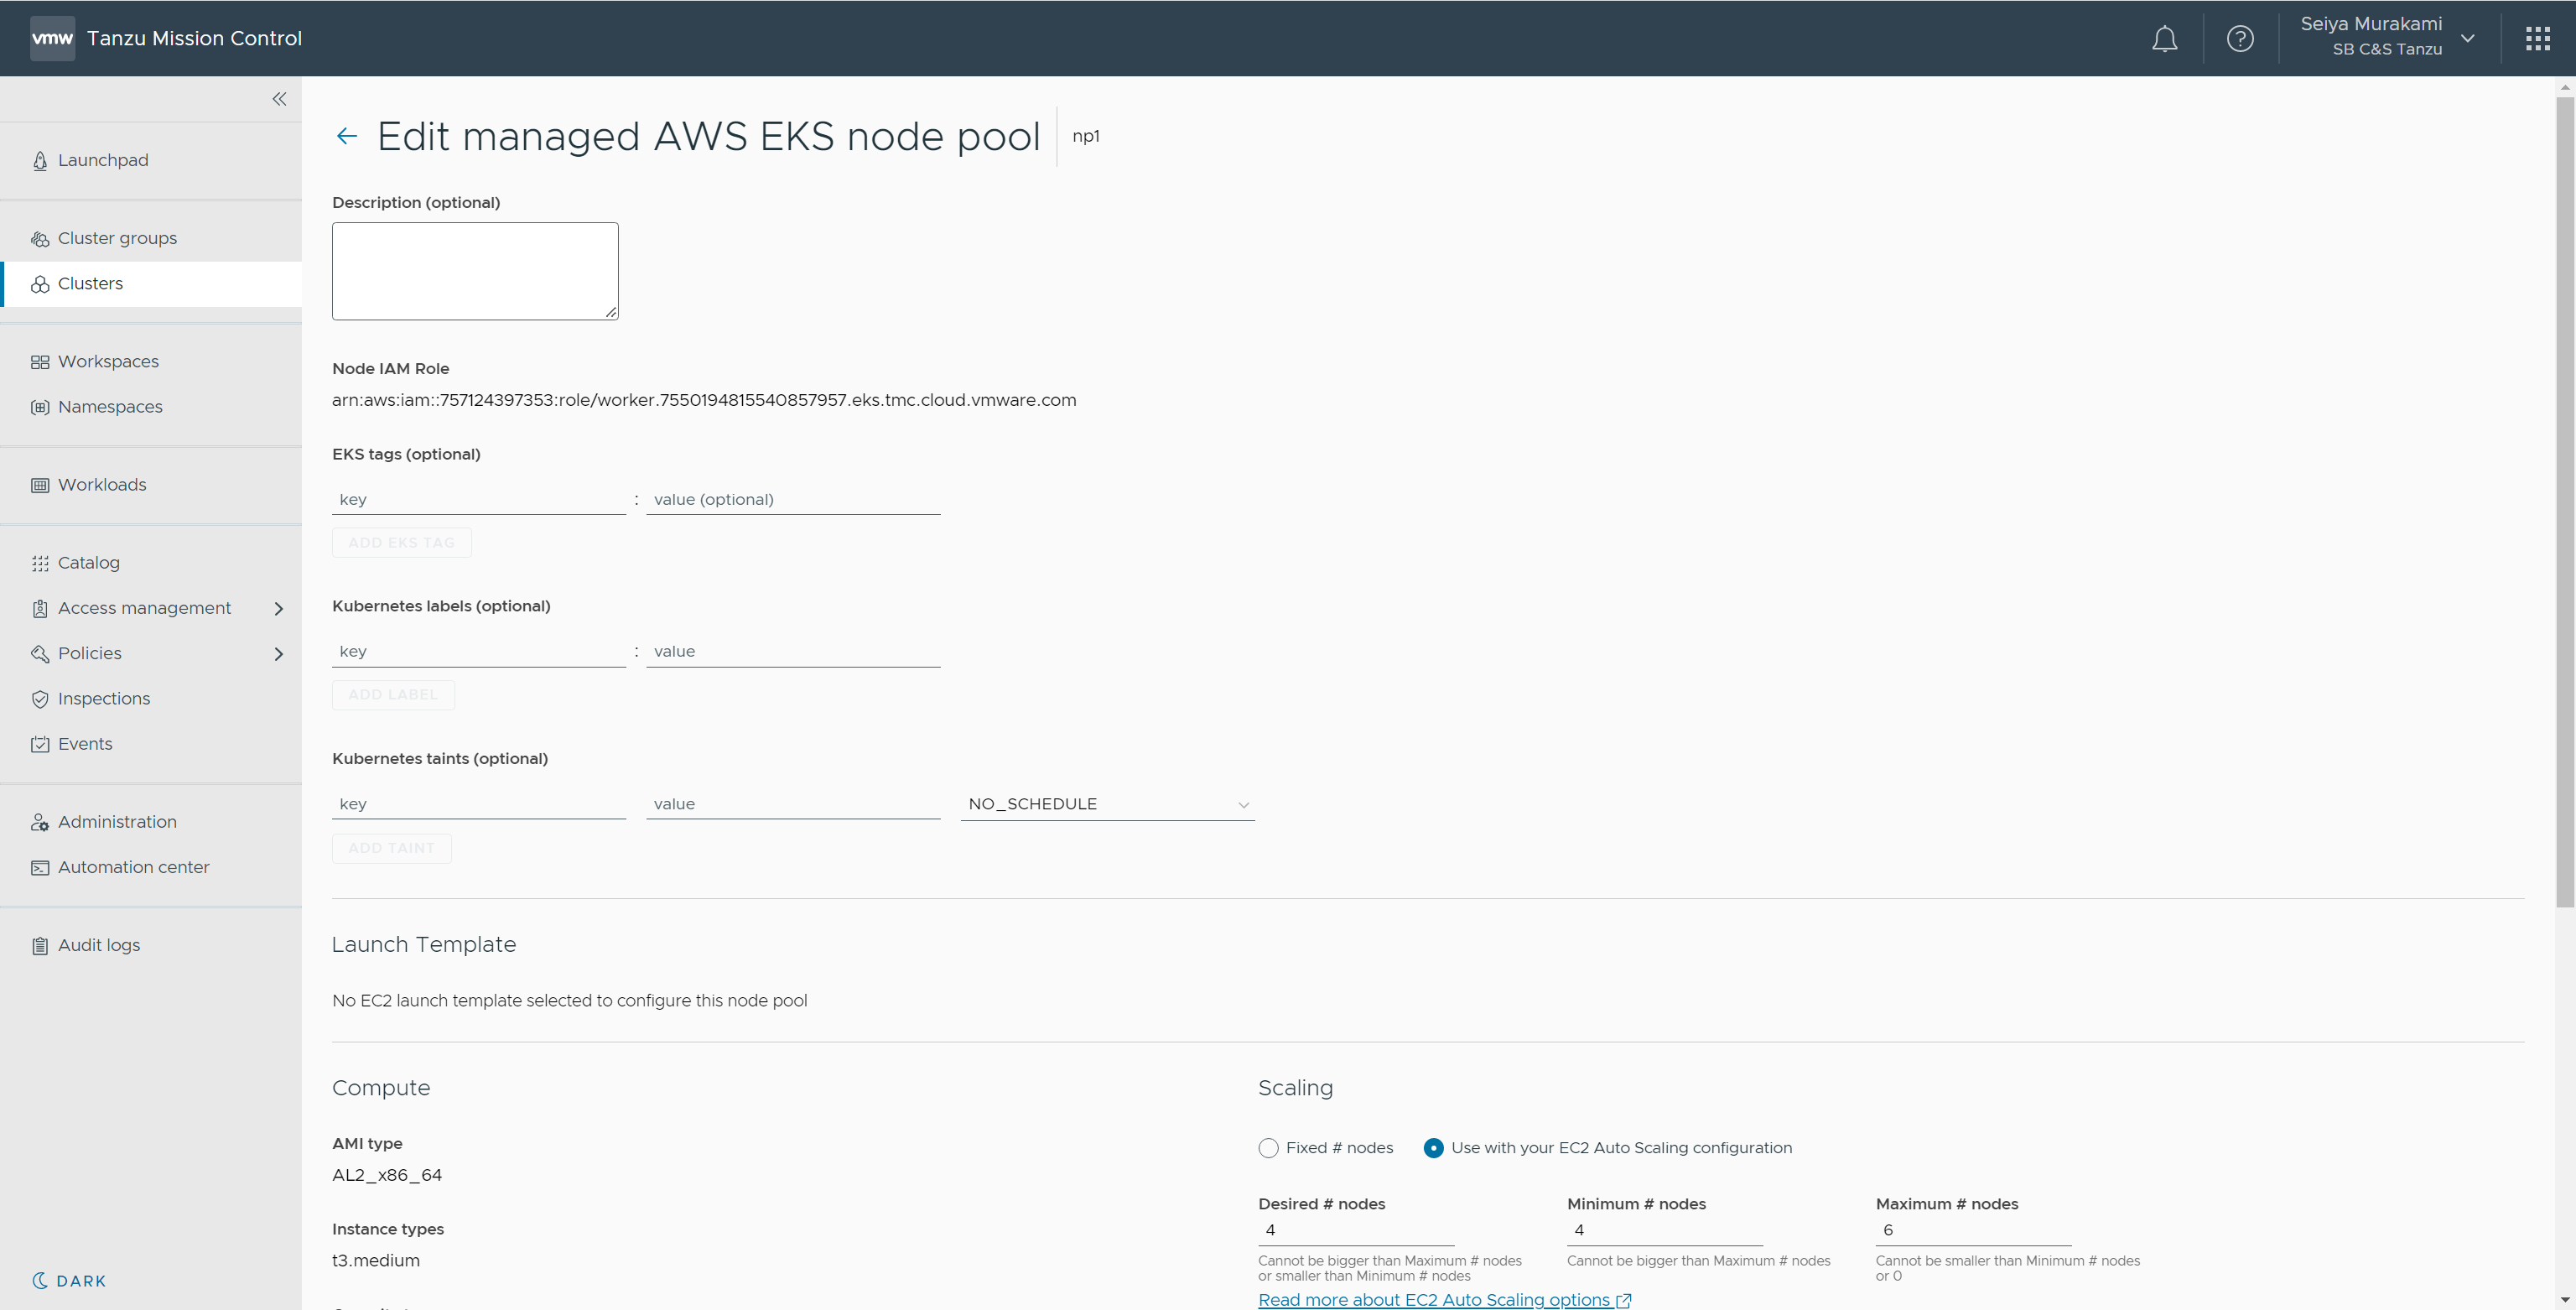The image size is (2576, 1310).
Task: Open the help question mark icon
Action: point(2240,39)
